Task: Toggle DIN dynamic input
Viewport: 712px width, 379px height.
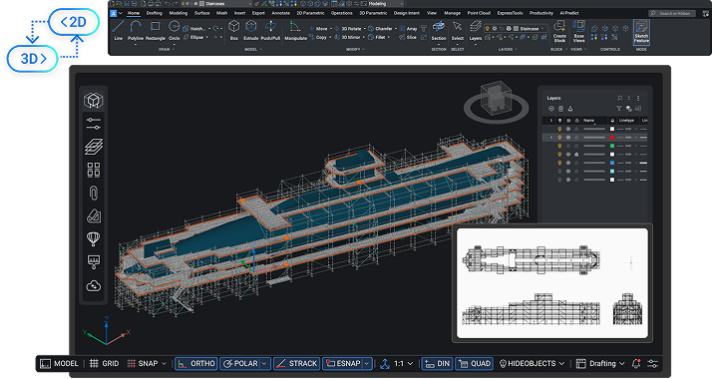Action: (437, 364)
